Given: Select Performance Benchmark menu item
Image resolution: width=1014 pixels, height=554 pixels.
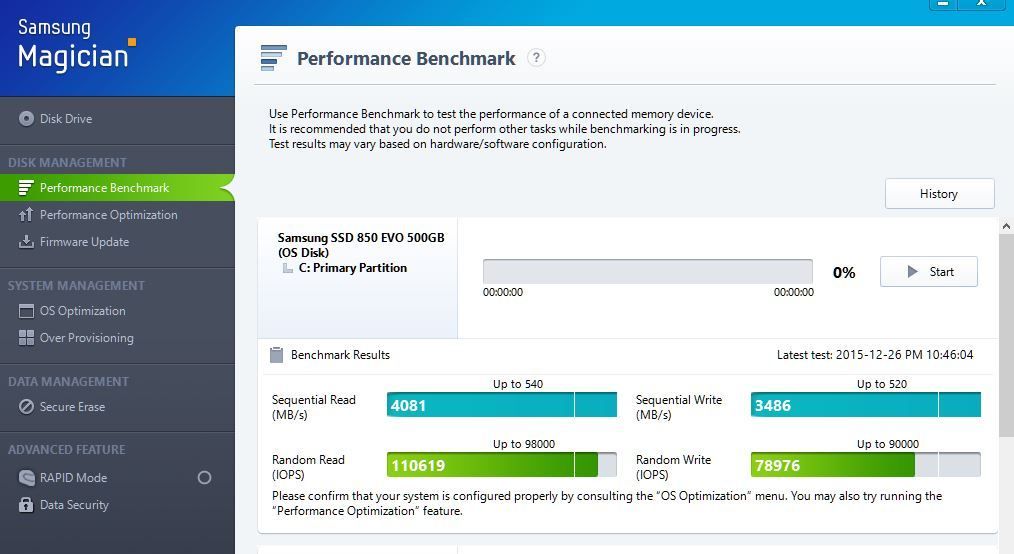Looking at the screenshot, I should (x=117, y=187).
